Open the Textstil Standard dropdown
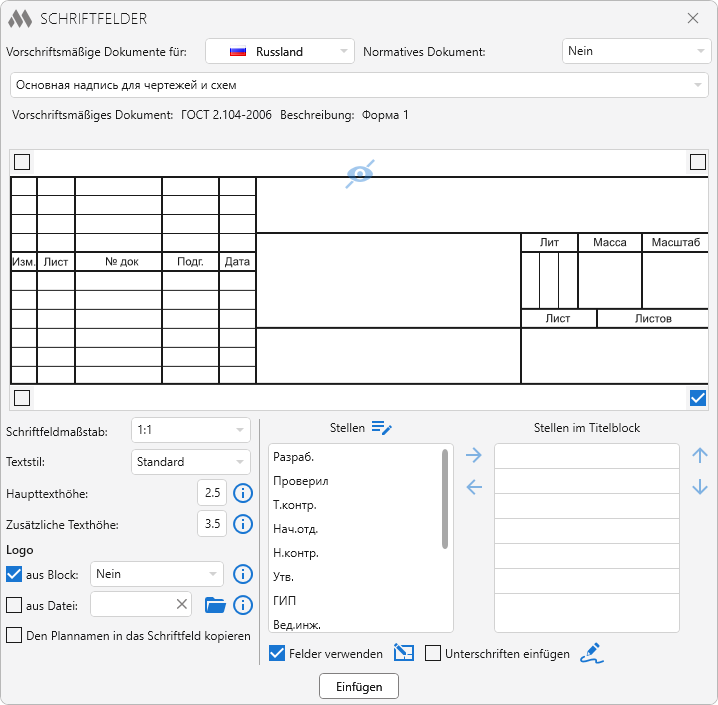This screenshot has width=718, height=705. point(191,462)
